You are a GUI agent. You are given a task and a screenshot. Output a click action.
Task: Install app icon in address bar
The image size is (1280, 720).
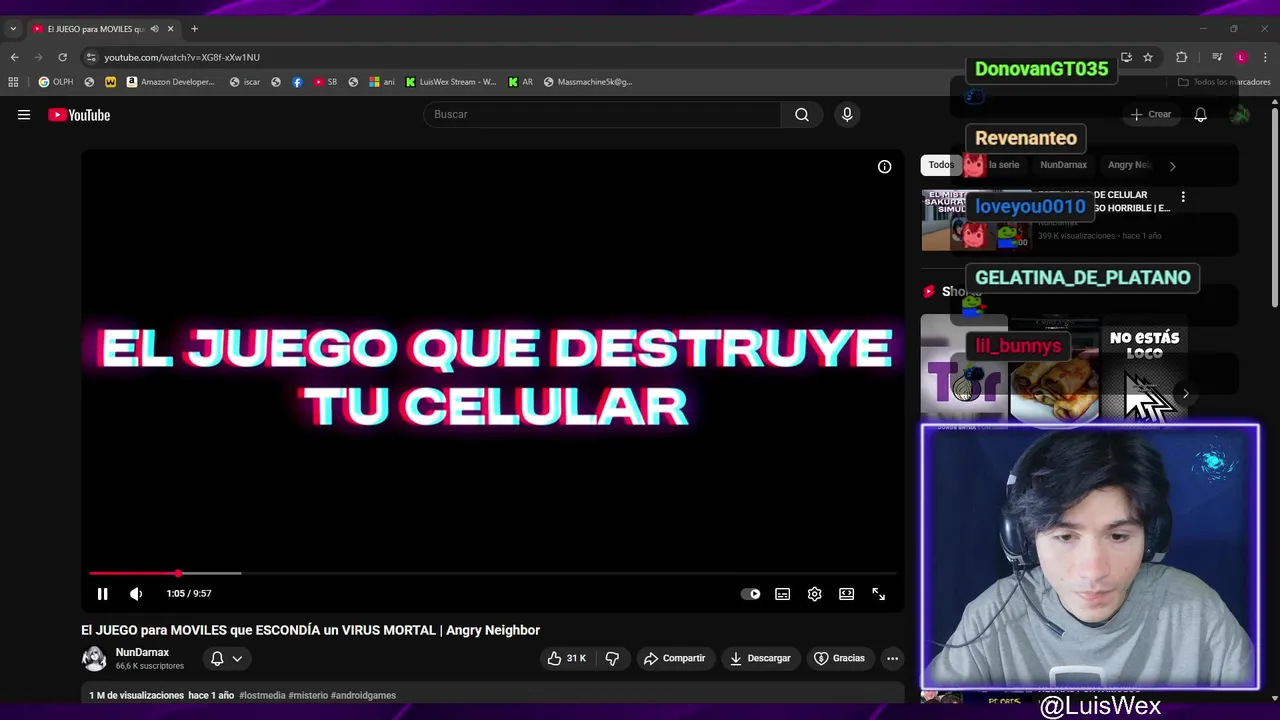click(1126, 57)
